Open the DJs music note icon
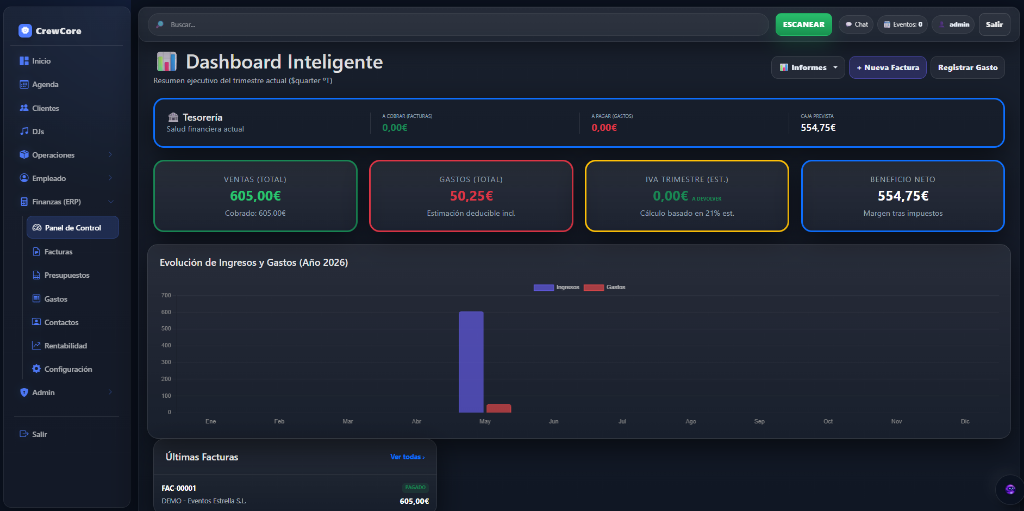This screenshot has height=511, width=1024. coord(24,131)
